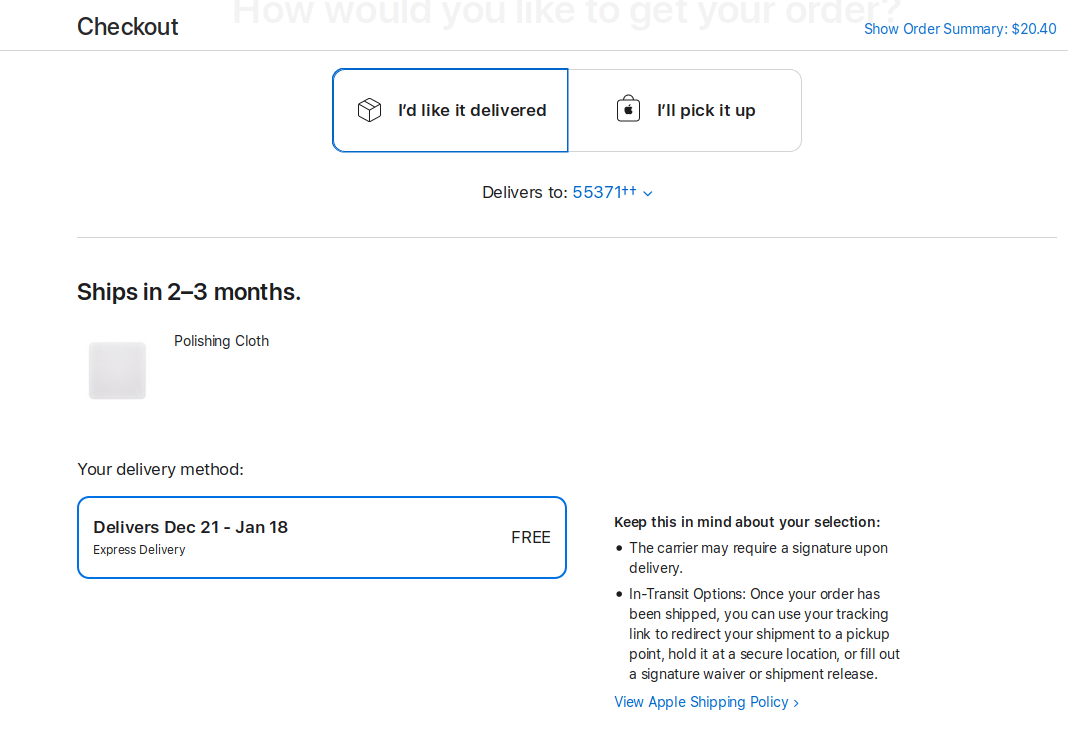
Task: Expand the chevron beside the ZIP code
Action: tap(648, 193)
